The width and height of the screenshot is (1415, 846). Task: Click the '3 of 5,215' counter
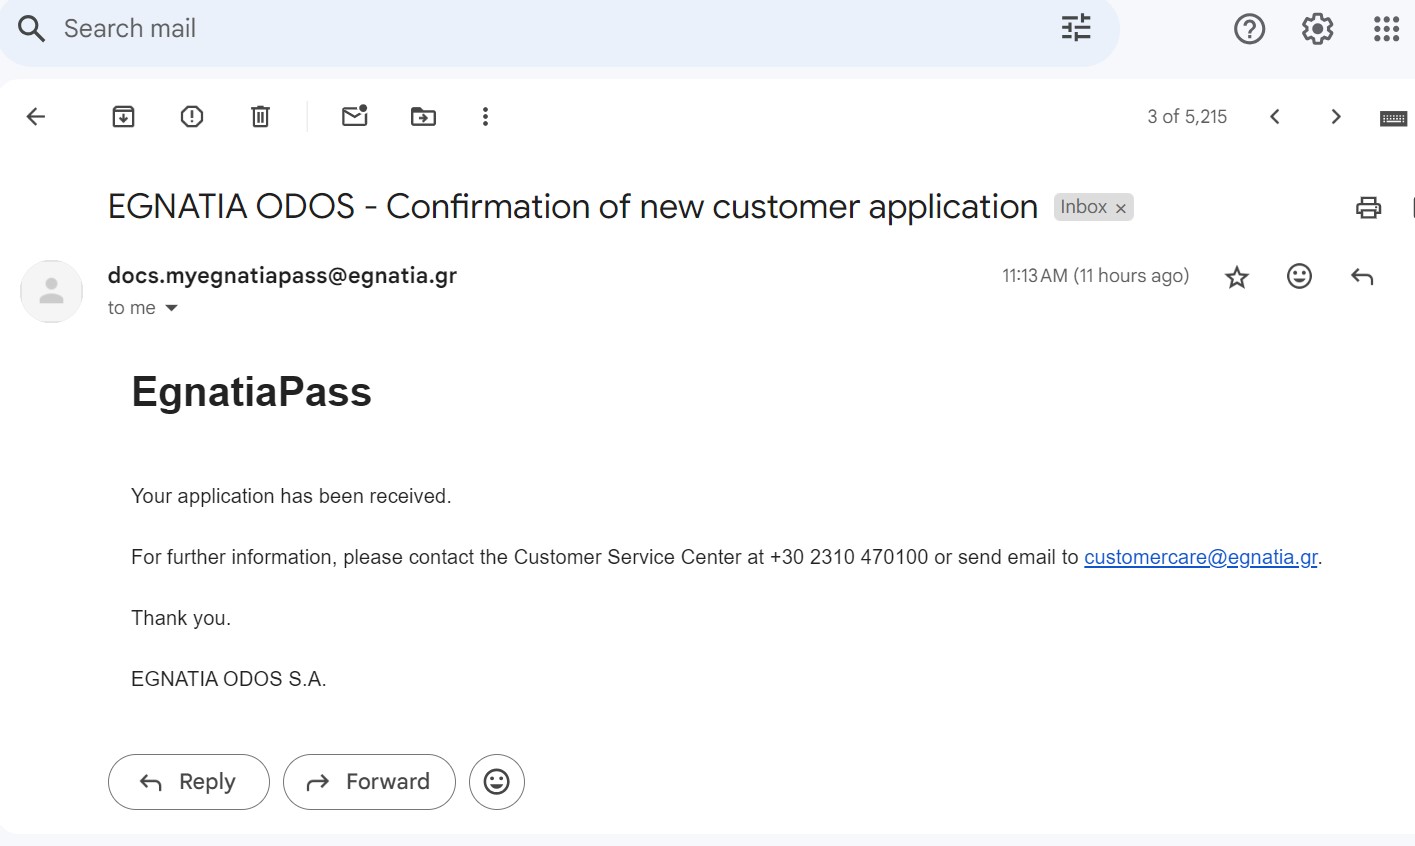[x=1187, y=117]
